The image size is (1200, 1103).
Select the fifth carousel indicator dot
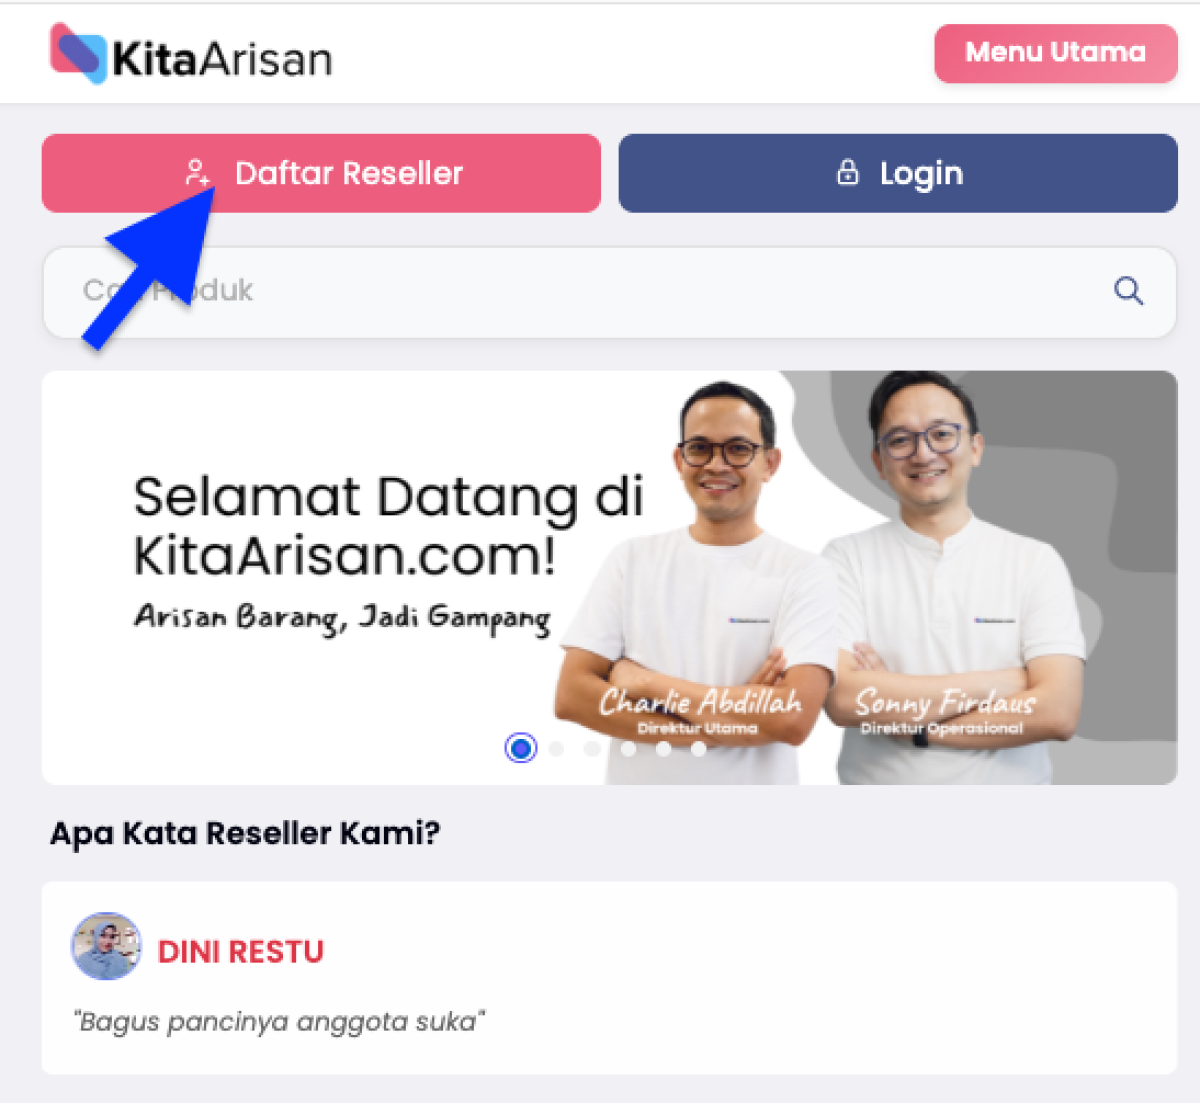(x=663, y=748)
